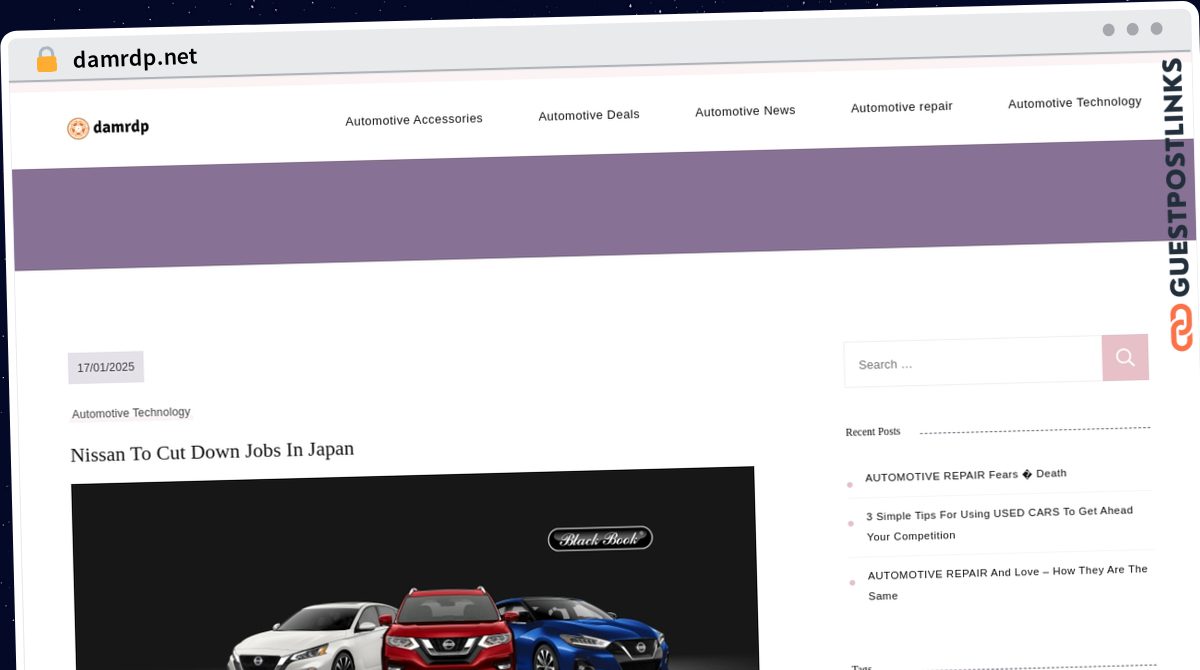Open the Automotive repair menu item

pos(901,107)
